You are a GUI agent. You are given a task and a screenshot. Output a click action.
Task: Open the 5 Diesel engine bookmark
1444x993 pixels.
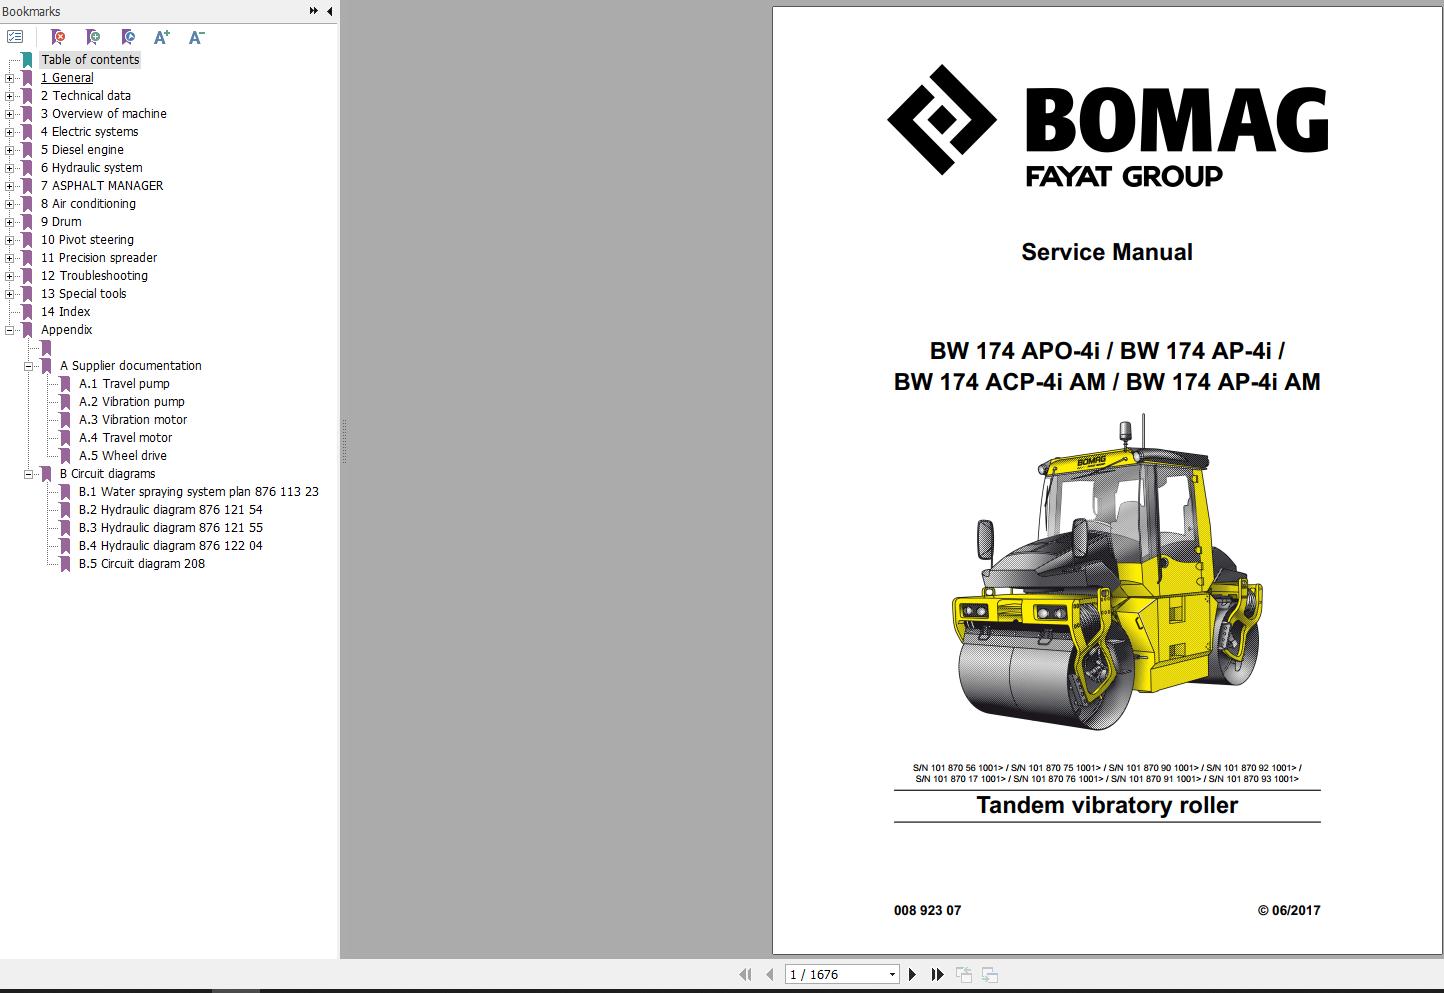82,150
